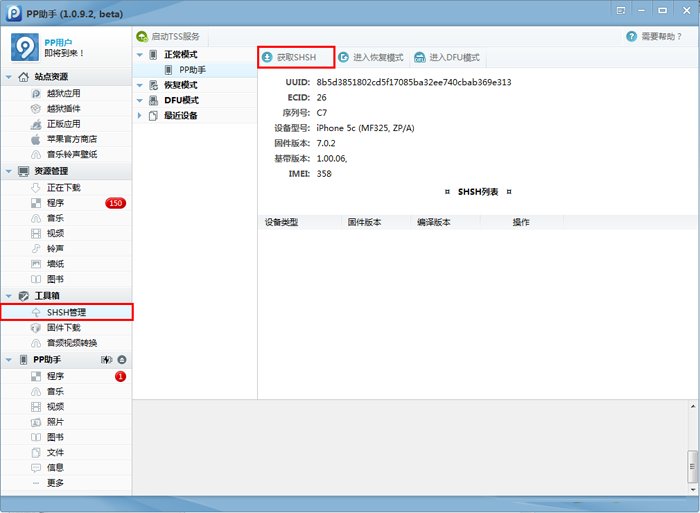
Task: Click the red 1 badge on device 程序
Action: coord(120,376)
